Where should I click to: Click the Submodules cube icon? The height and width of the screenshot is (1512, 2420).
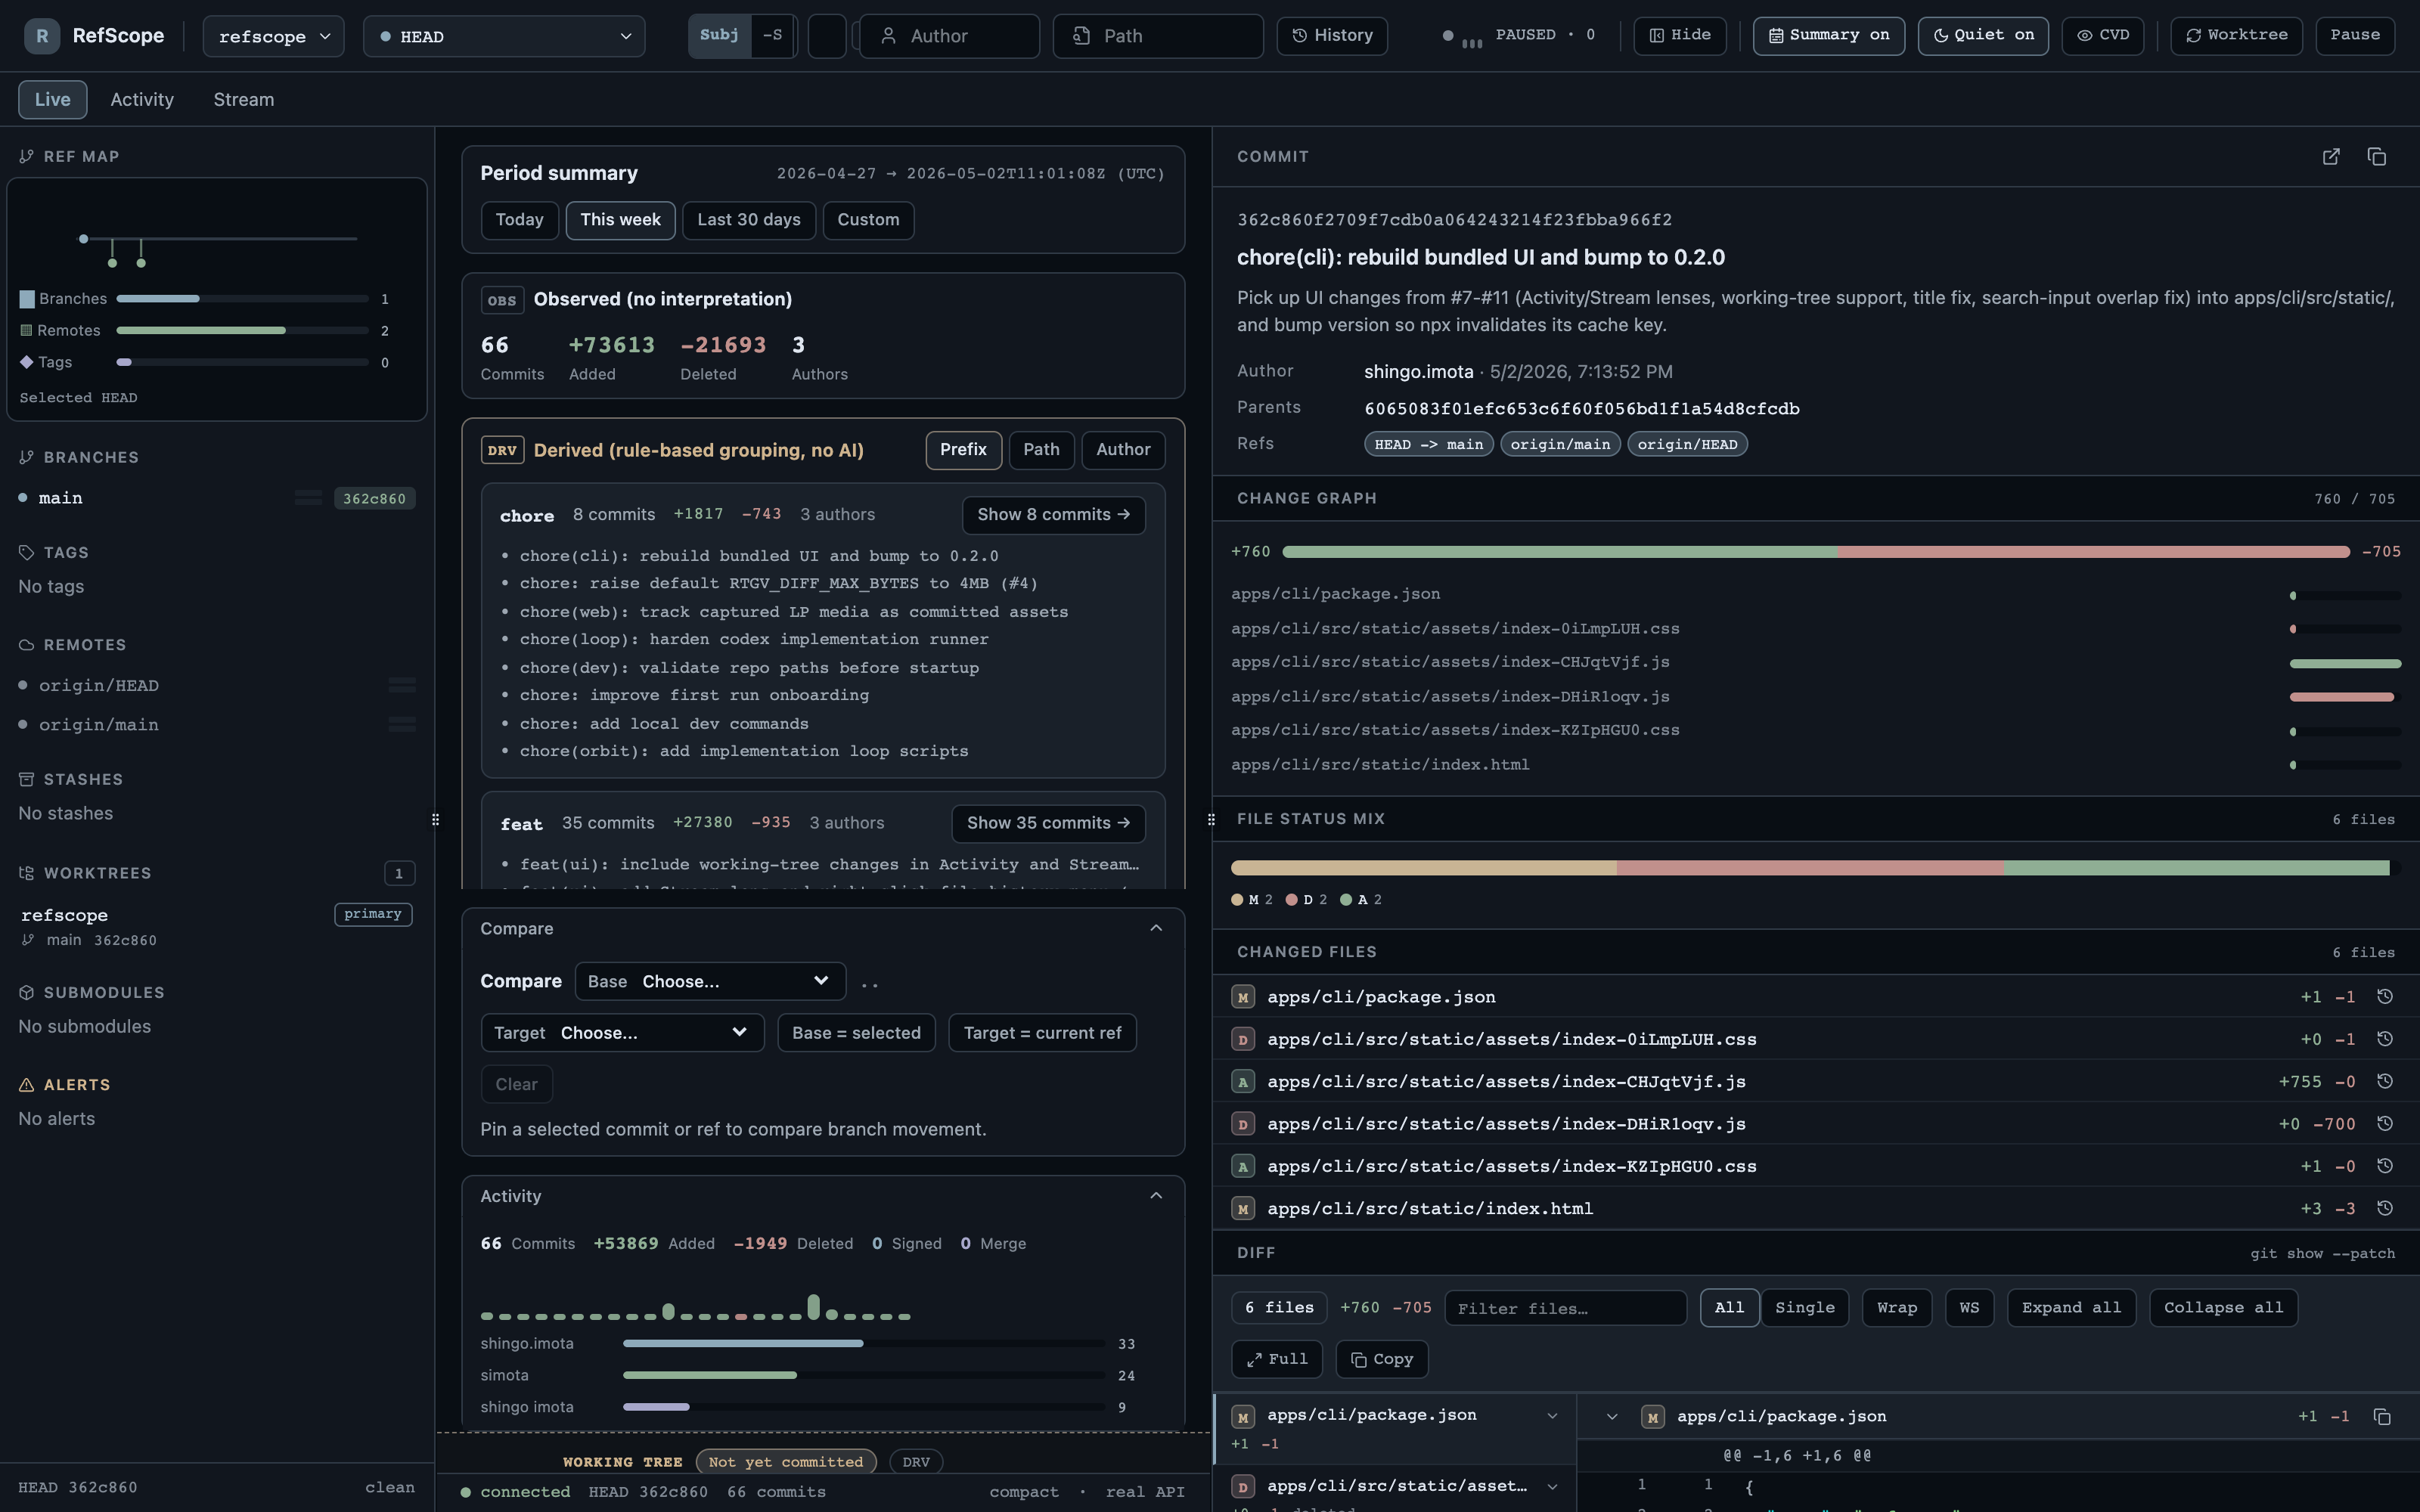[x=27, y=992]
